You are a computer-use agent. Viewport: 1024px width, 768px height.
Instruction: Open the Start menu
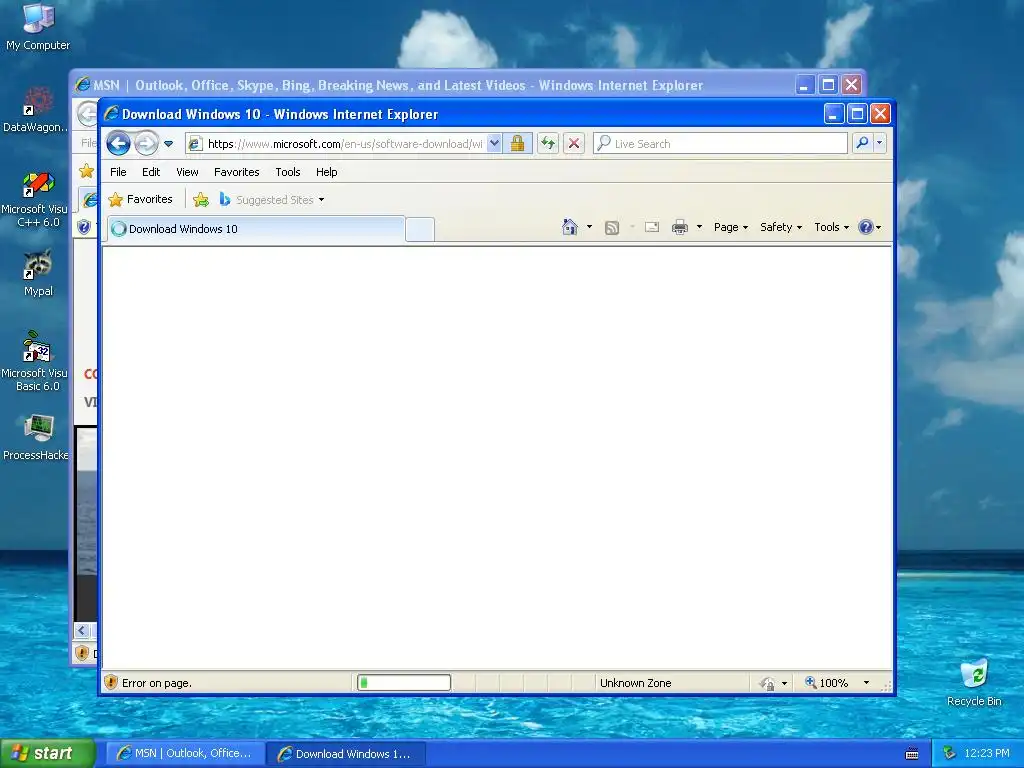(47, 753)
